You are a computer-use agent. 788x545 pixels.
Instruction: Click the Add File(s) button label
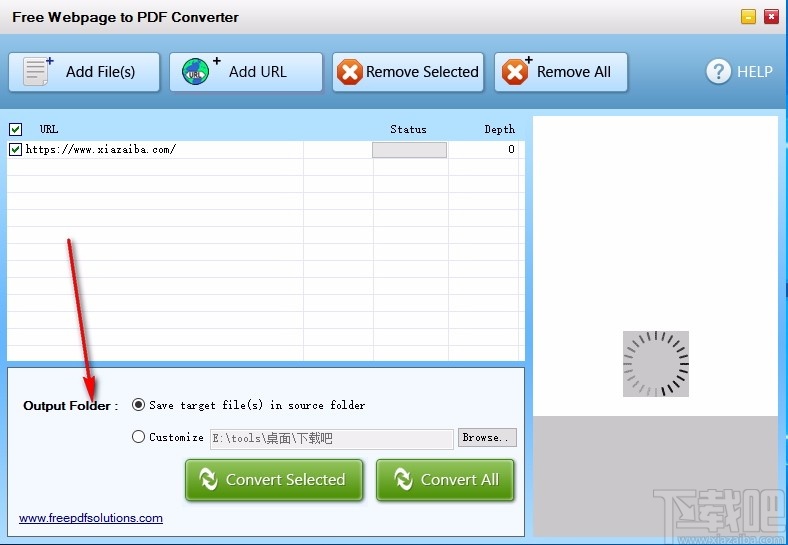click(101, 72)
